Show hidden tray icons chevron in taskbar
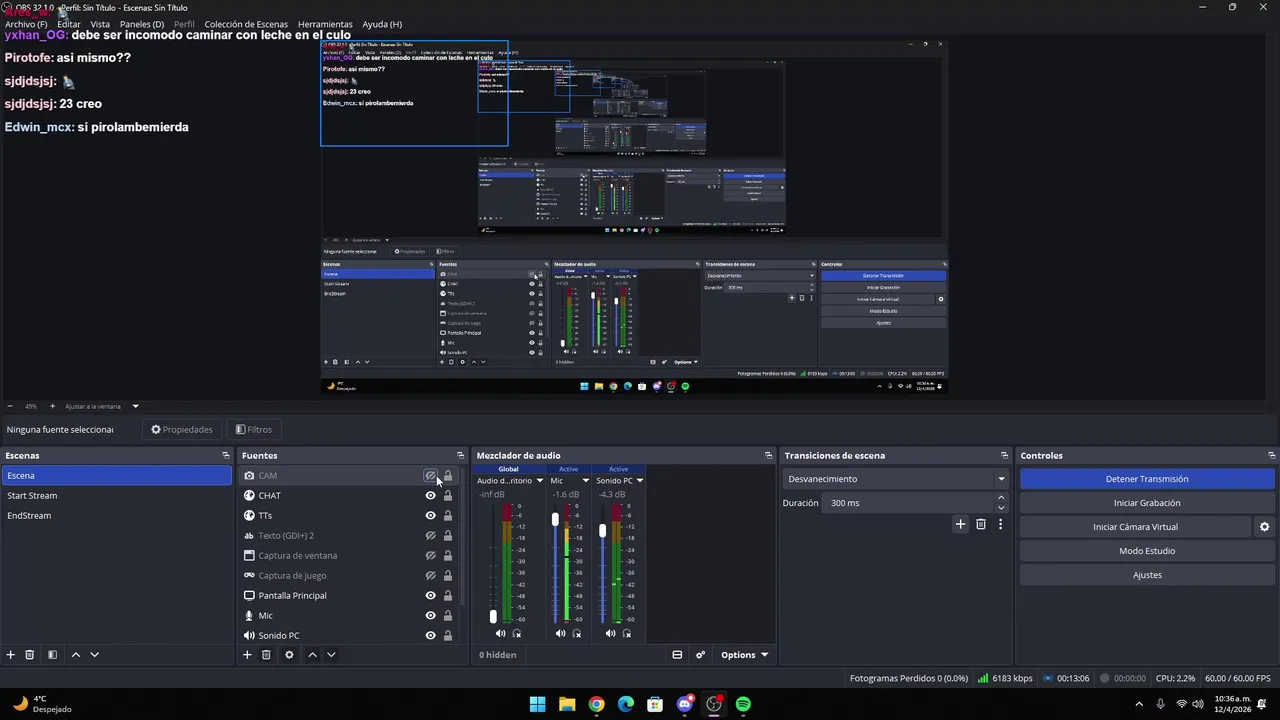Viewport: 1280px width, 720px height. [1139, 704]
